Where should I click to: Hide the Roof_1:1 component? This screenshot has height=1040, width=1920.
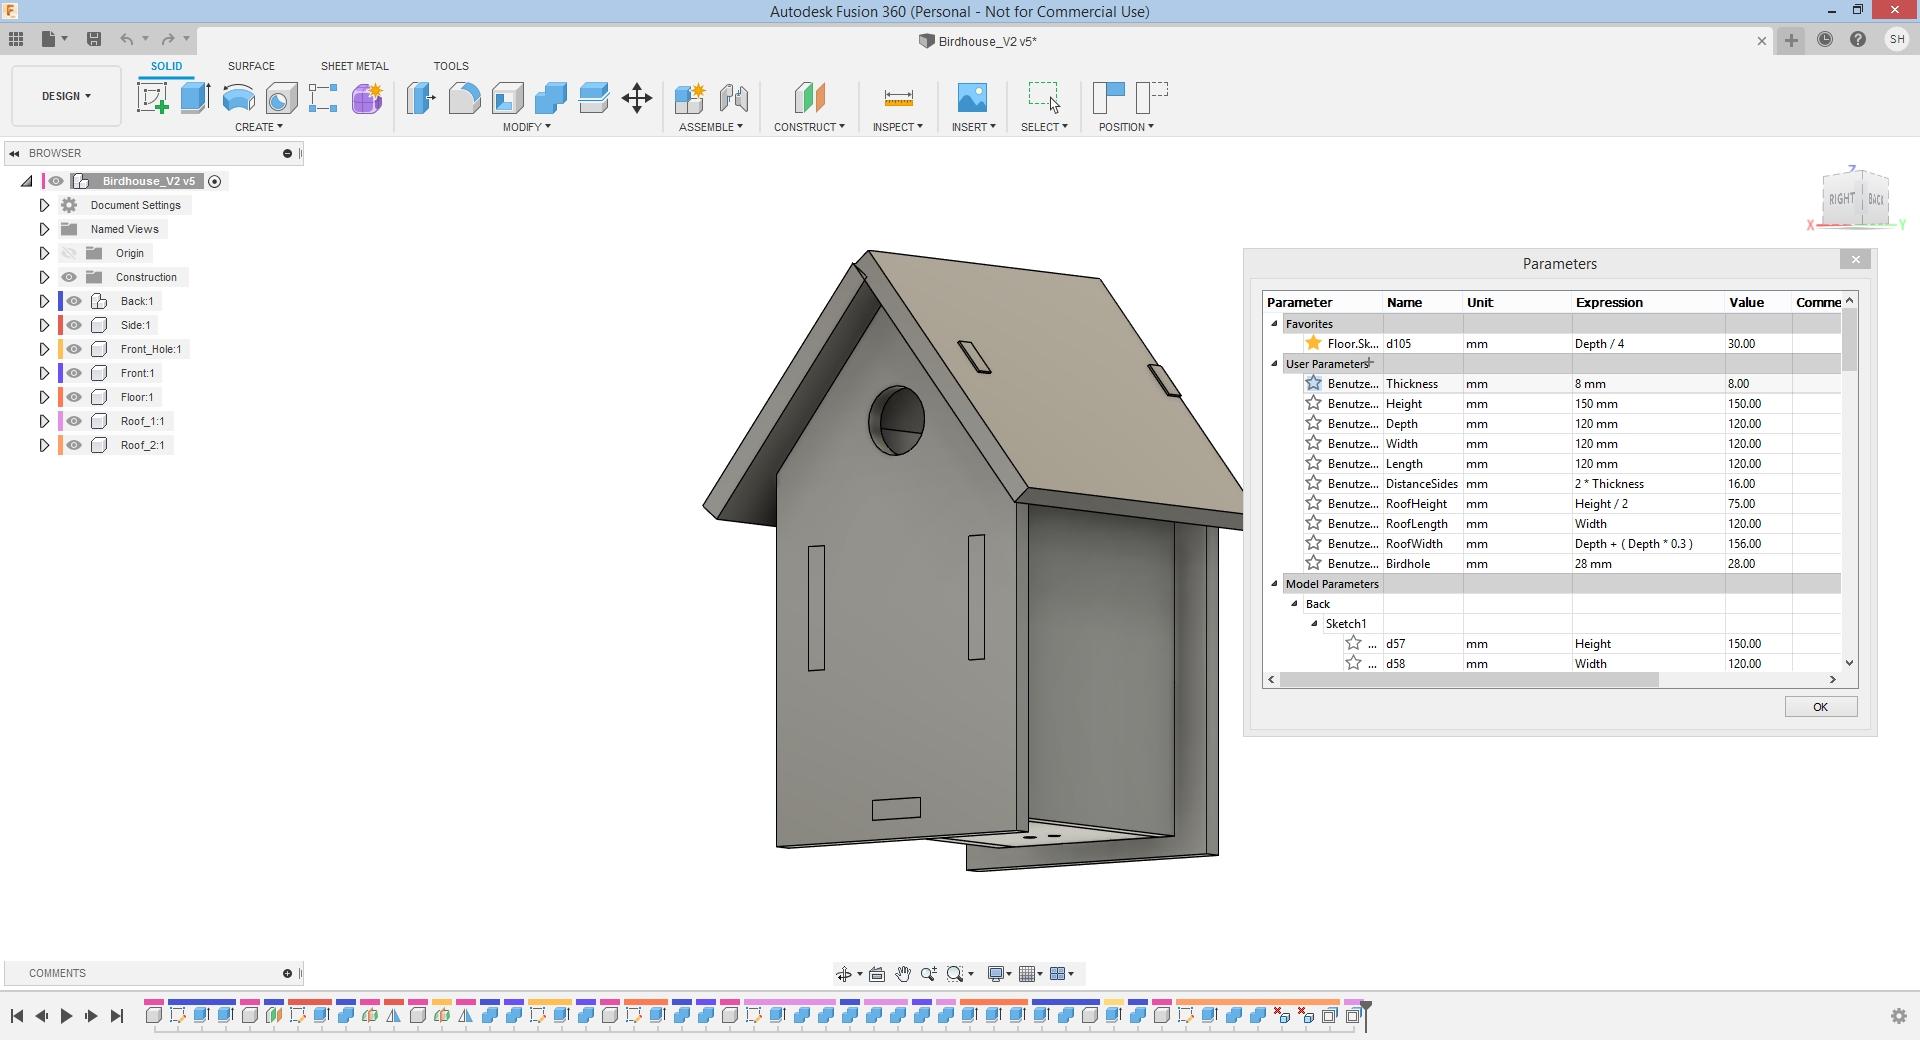click(x=74, y=421)
